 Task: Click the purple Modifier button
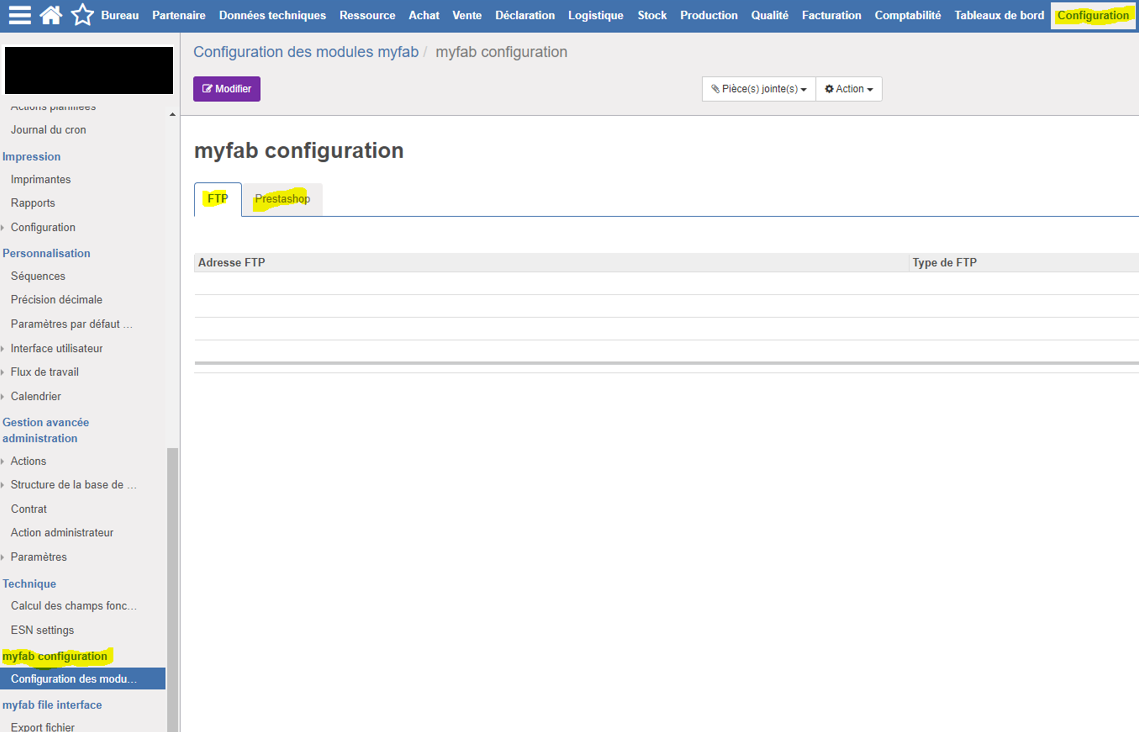click(x=227, y=89)
